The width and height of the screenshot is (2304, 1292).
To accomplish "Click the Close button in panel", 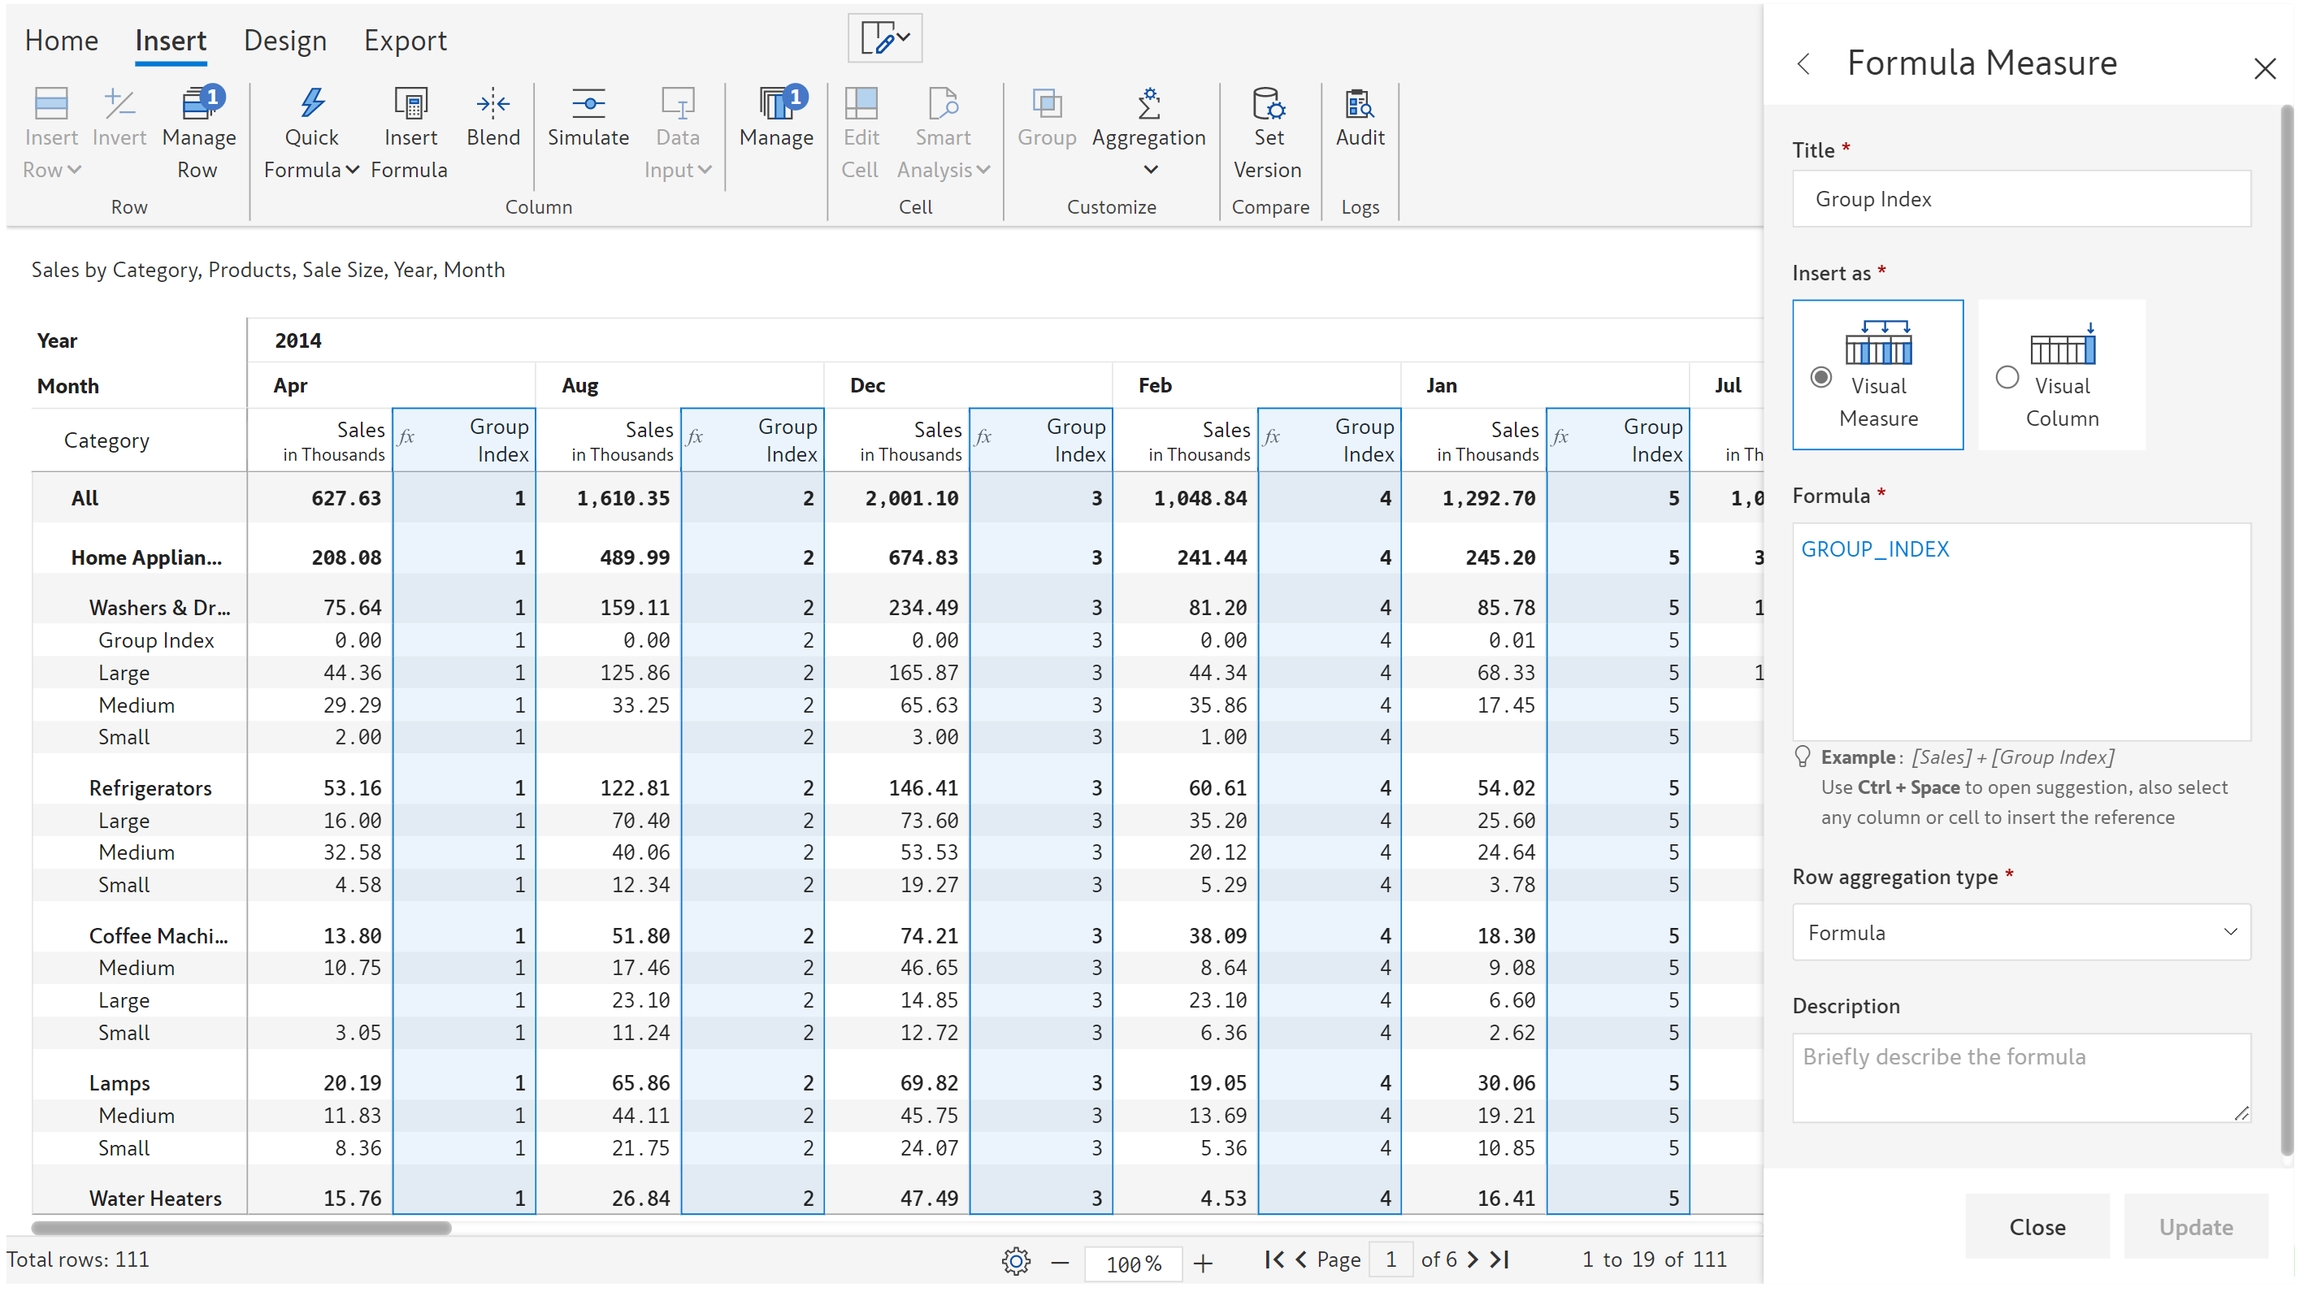I will point(2037,1226).
